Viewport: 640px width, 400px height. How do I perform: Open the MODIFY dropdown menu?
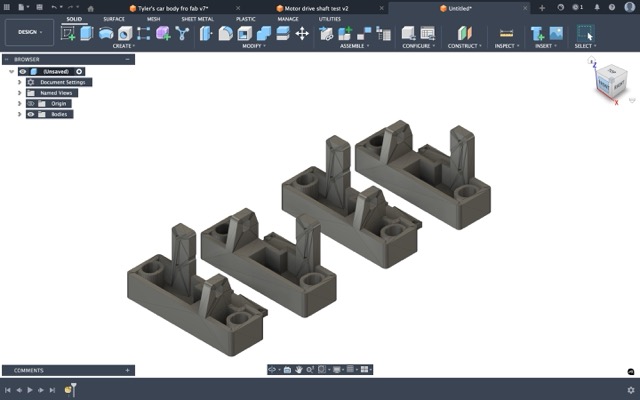pyautogui.click(x=254, y=46)
